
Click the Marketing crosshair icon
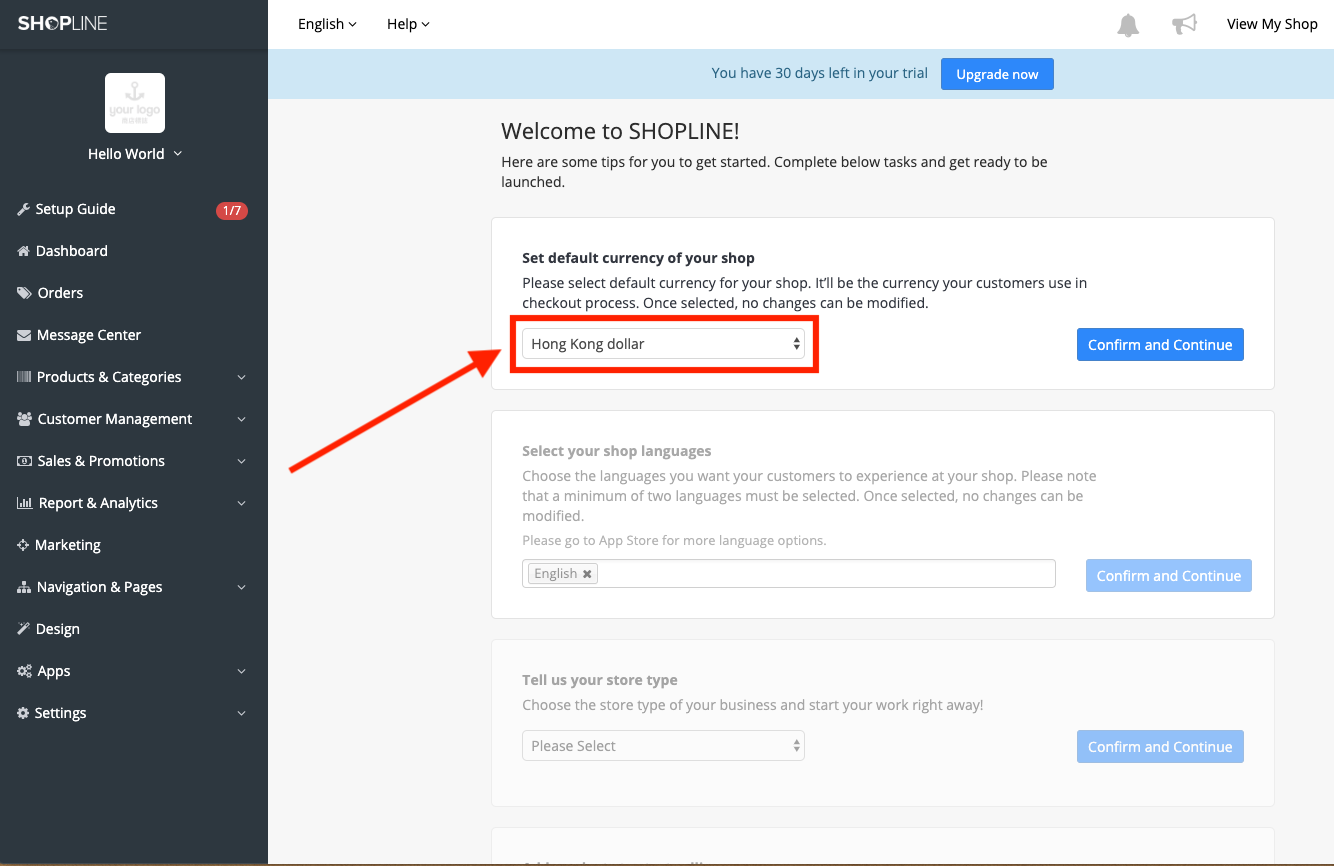[24, 545]
